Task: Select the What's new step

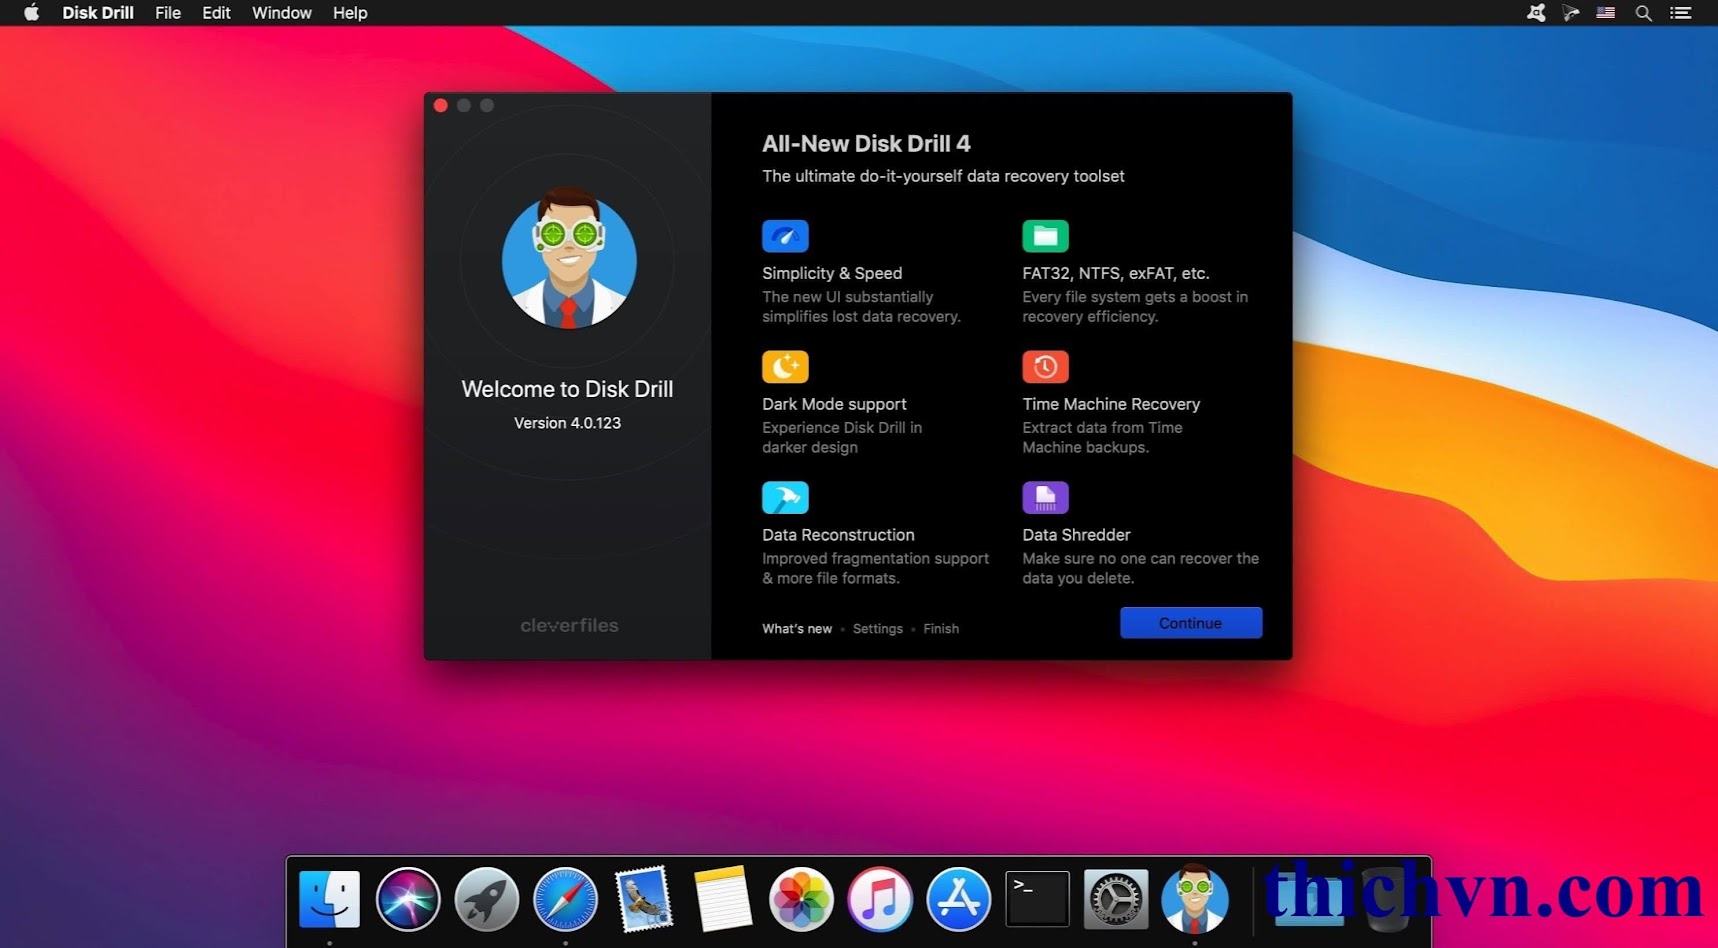Action: pyautogui.click(x=796, y=629)
